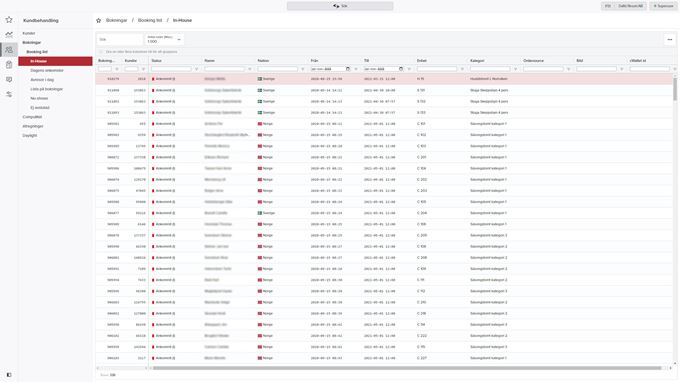Open Lista på bokningar in the side menu

46,89
